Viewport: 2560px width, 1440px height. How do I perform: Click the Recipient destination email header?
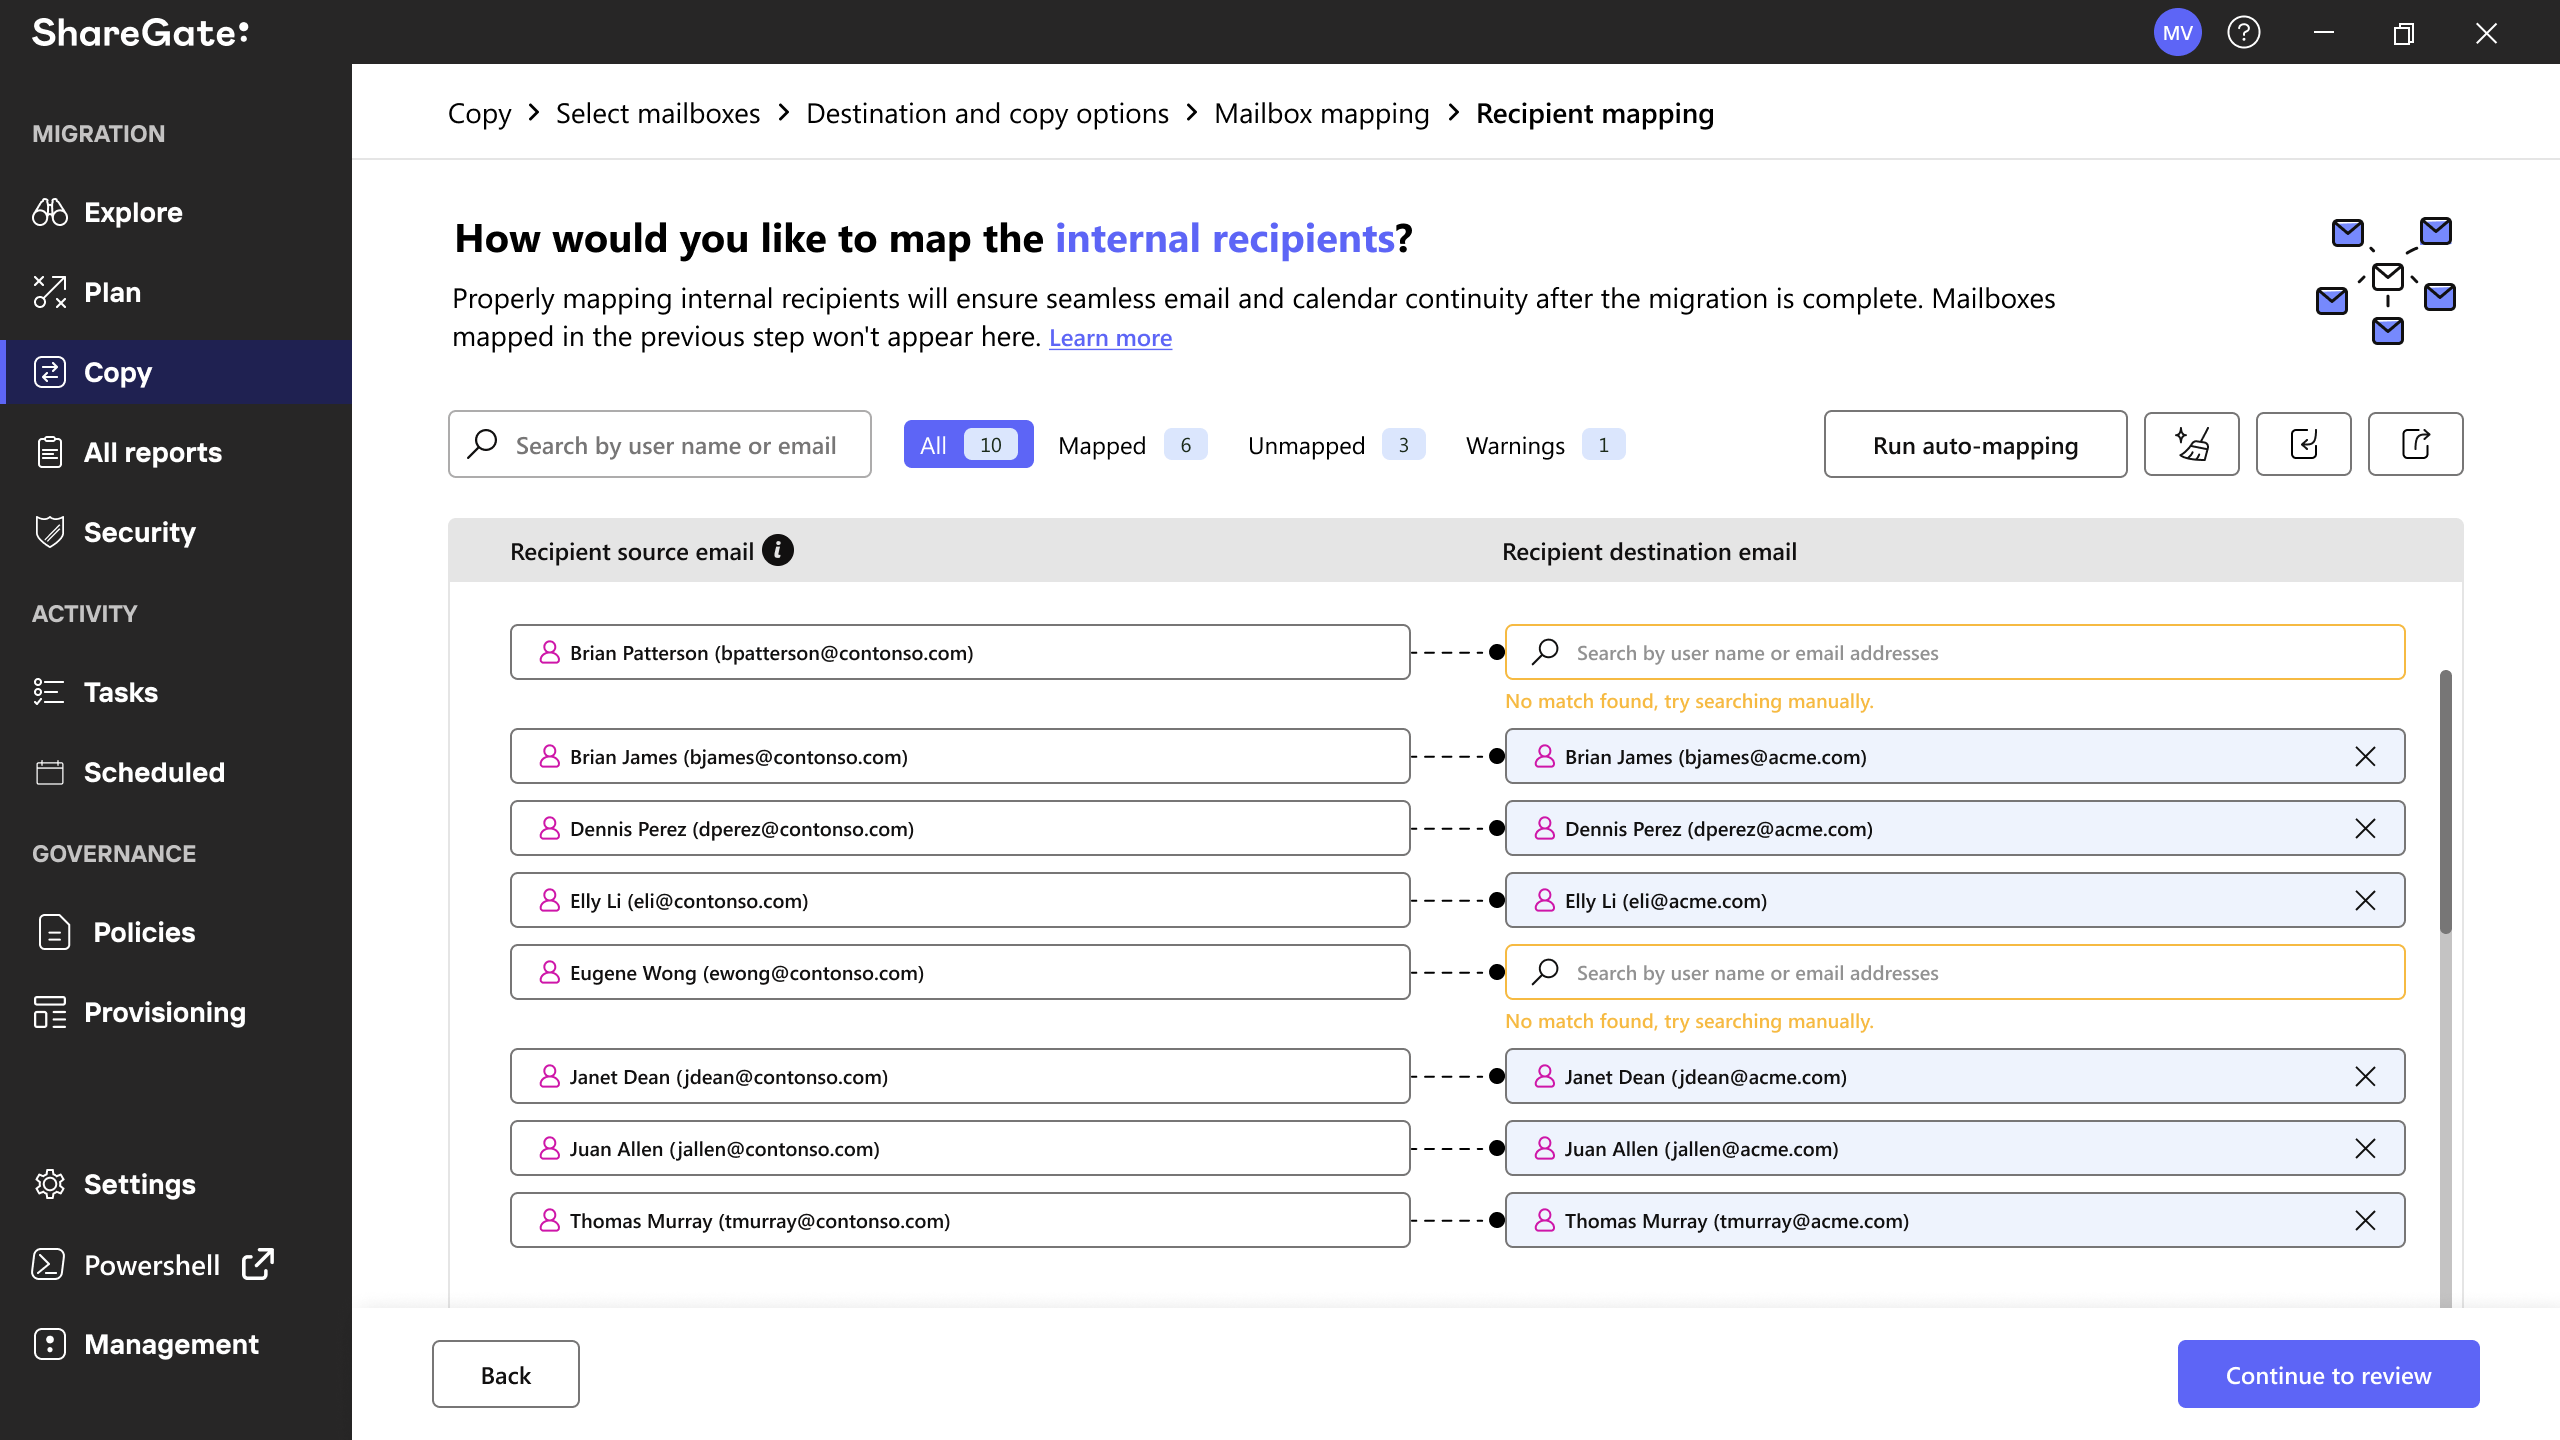click(1649, 552)
